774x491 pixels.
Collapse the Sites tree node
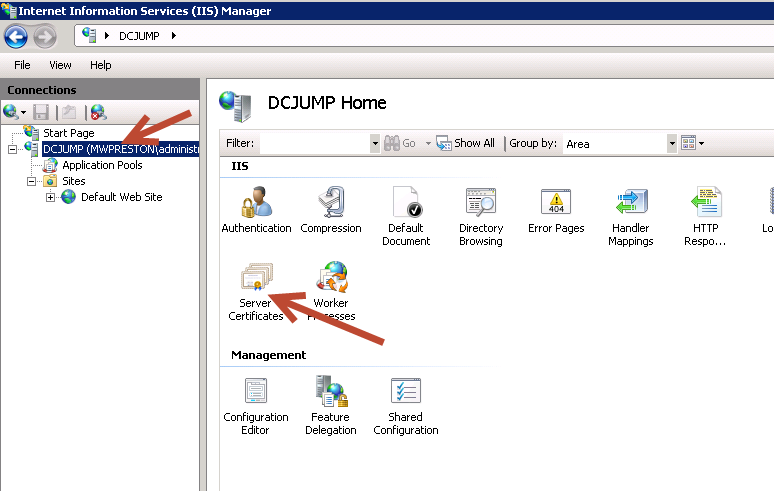pos(32,182)
